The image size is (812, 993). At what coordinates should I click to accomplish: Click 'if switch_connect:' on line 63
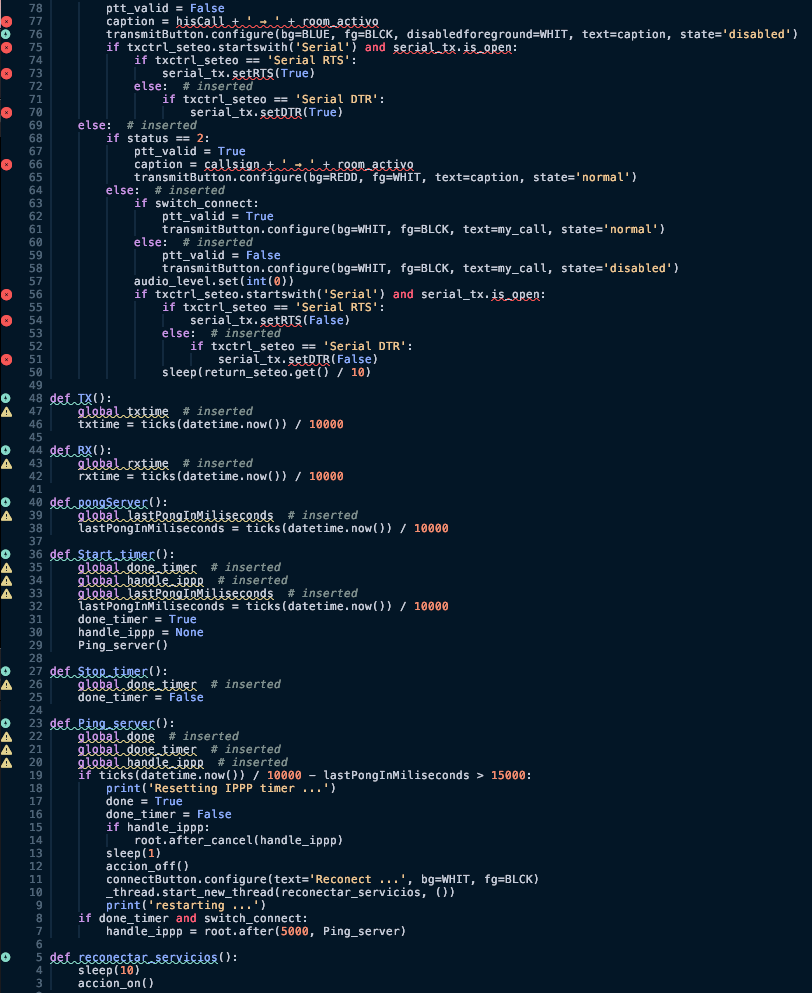tap(196, 203)
